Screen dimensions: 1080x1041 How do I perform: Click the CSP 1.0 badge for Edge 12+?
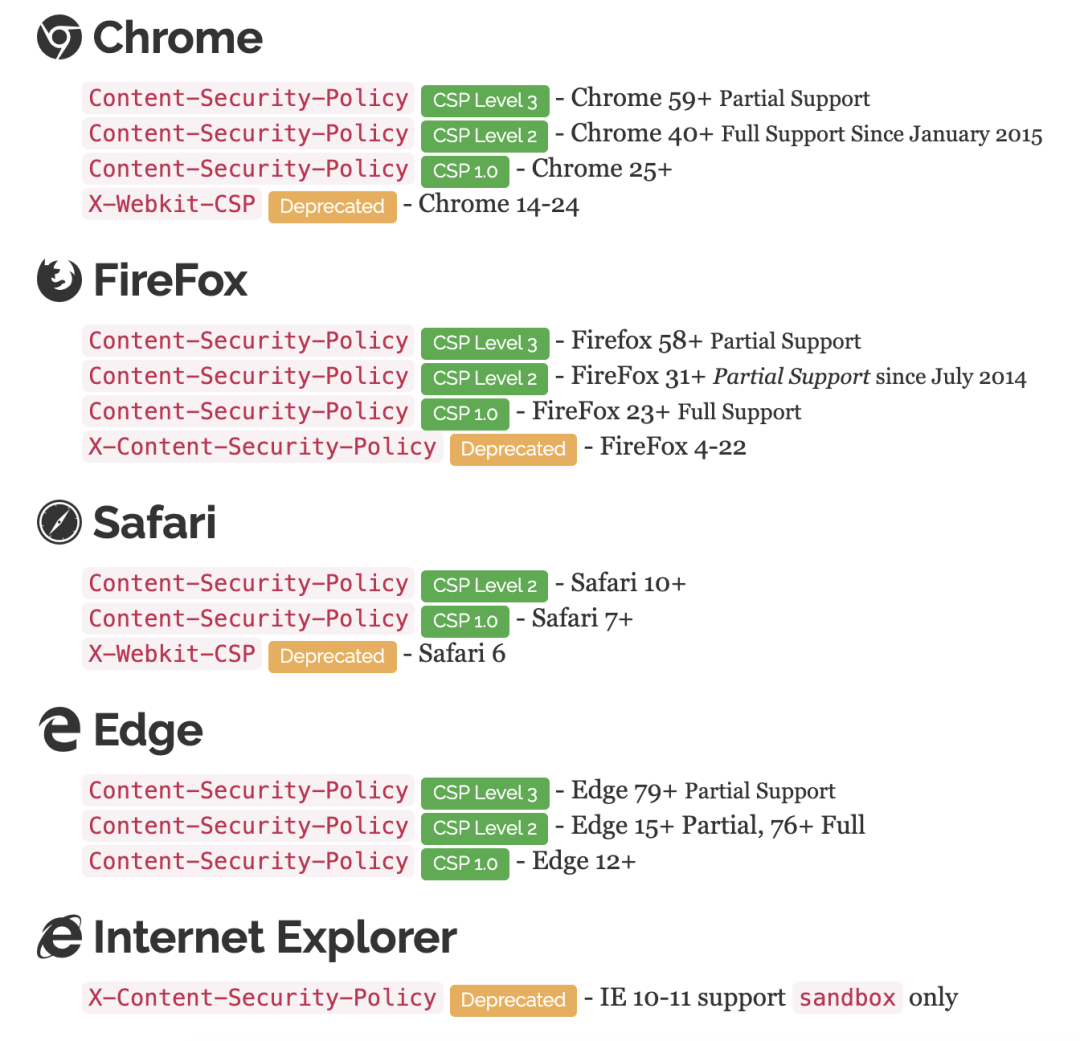pyautogui.click(x=465, y=864)
